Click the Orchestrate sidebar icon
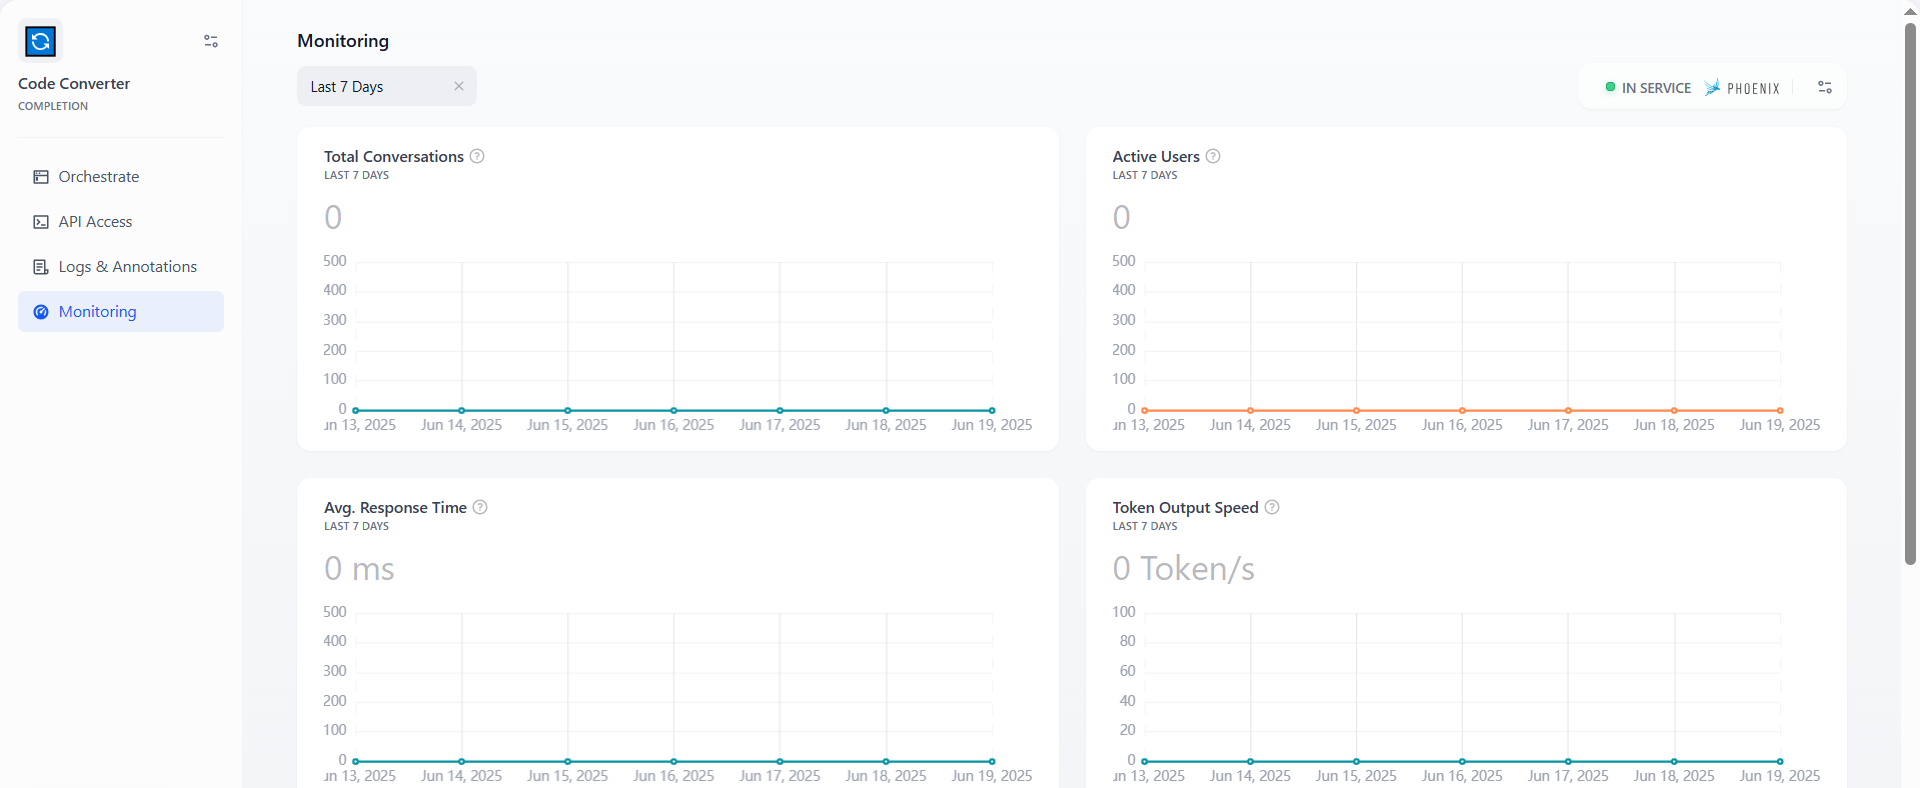This screenshot has height=788, width=1920. [41, 177]
